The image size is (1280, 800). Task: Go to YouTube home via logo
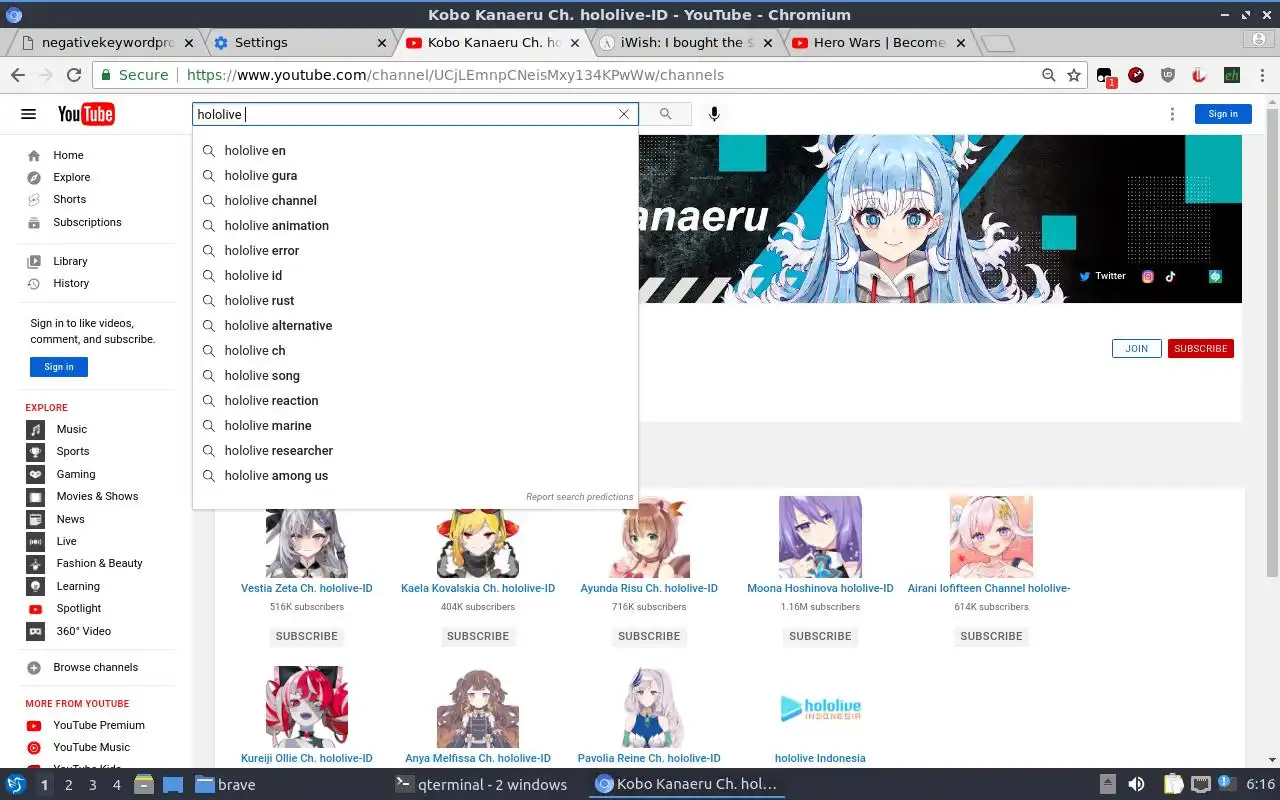click(x=86, y=114)
